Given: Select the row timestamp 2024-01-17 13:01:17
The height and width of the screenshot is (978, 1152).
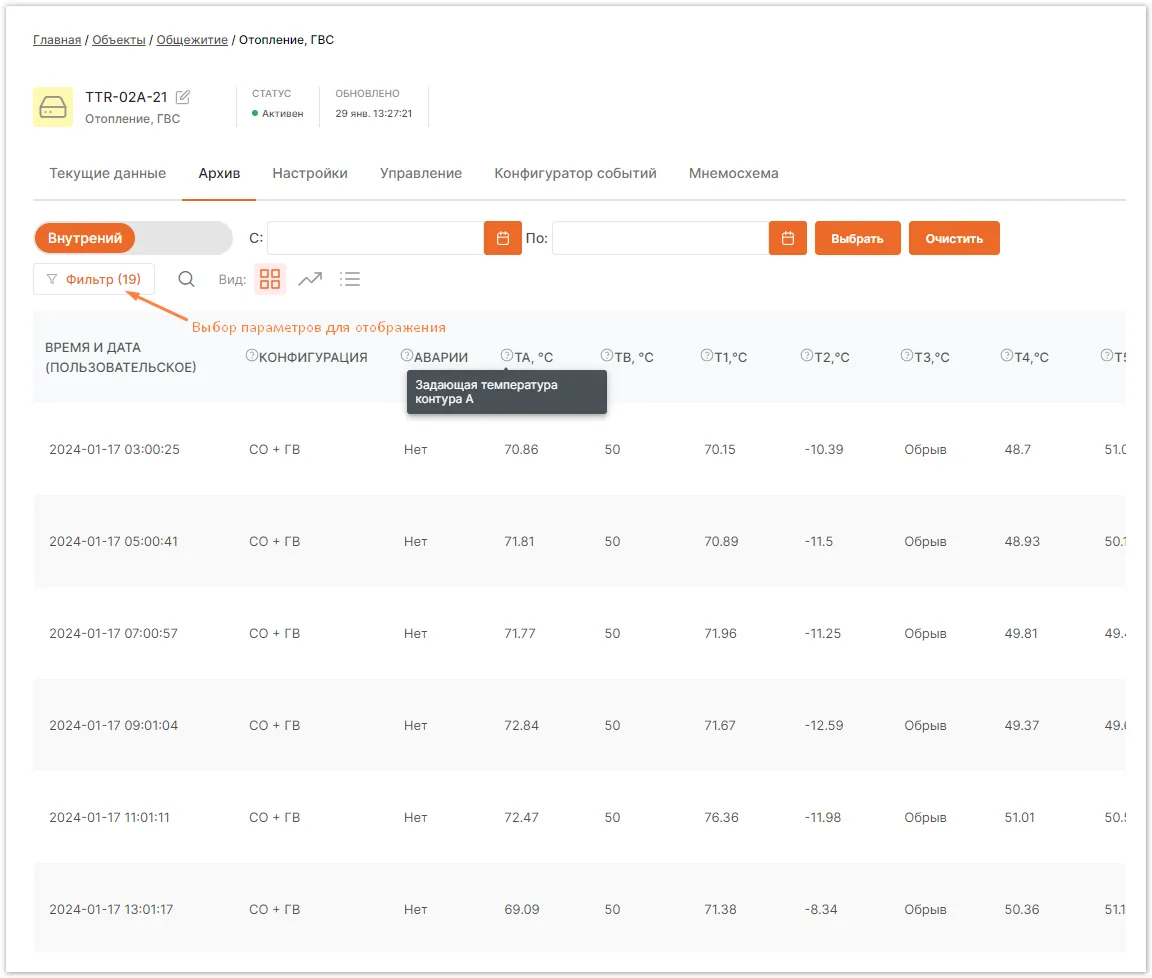Looking at the screenshot, I should tap(111, 909).
